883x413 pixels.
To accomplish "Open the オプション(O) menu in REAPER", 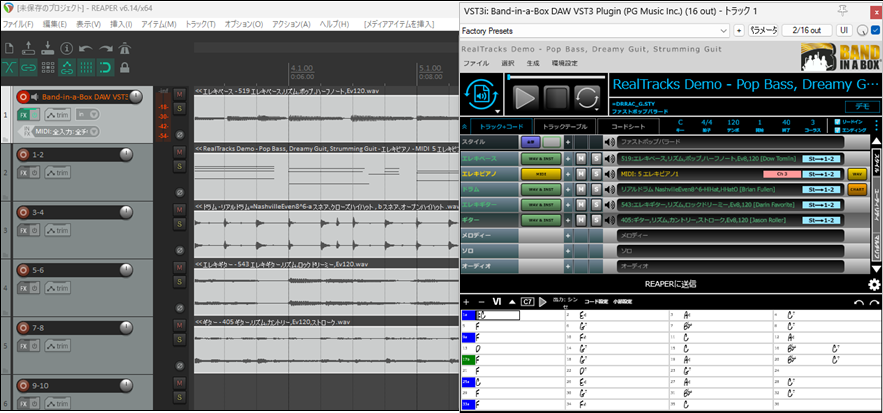I will (241, 23).
